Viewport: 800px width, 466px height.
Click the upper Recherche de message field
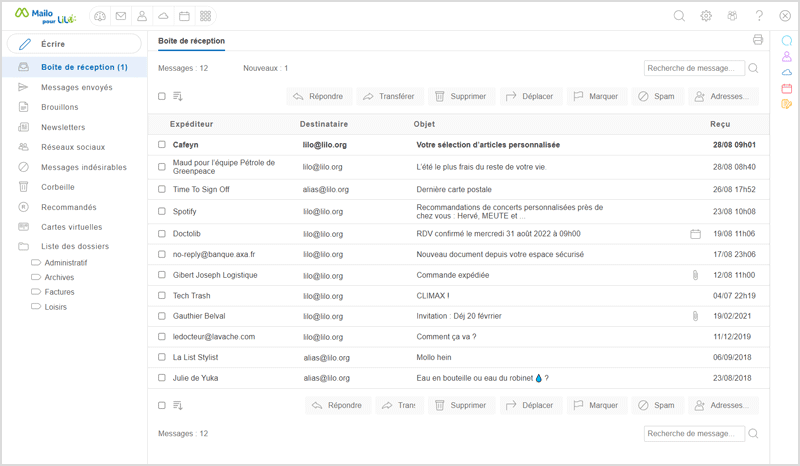pos(694,68)
